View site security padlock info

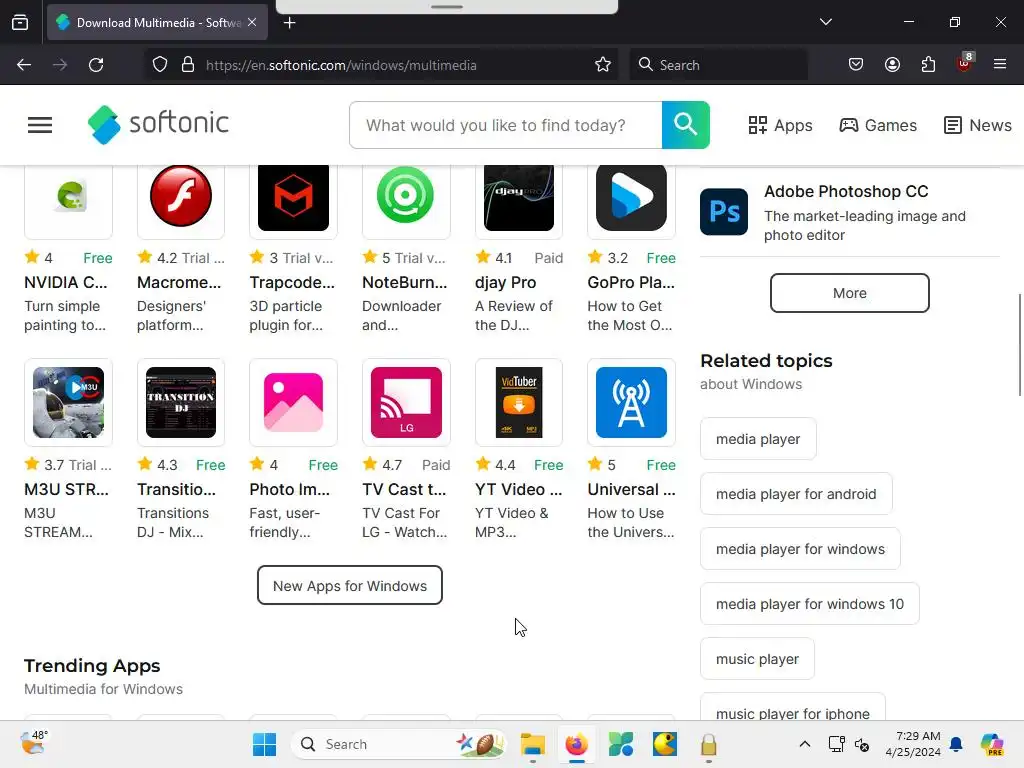coord(188,65)
